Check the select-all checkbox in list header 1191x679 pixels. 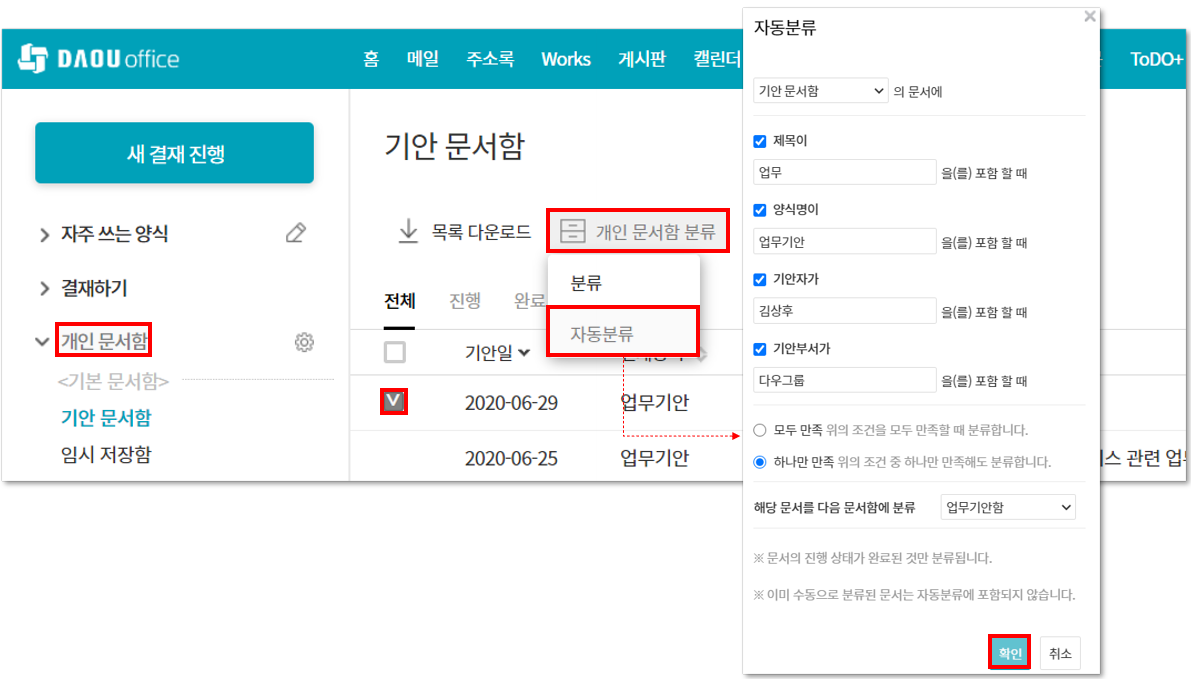tap(395, 352)
